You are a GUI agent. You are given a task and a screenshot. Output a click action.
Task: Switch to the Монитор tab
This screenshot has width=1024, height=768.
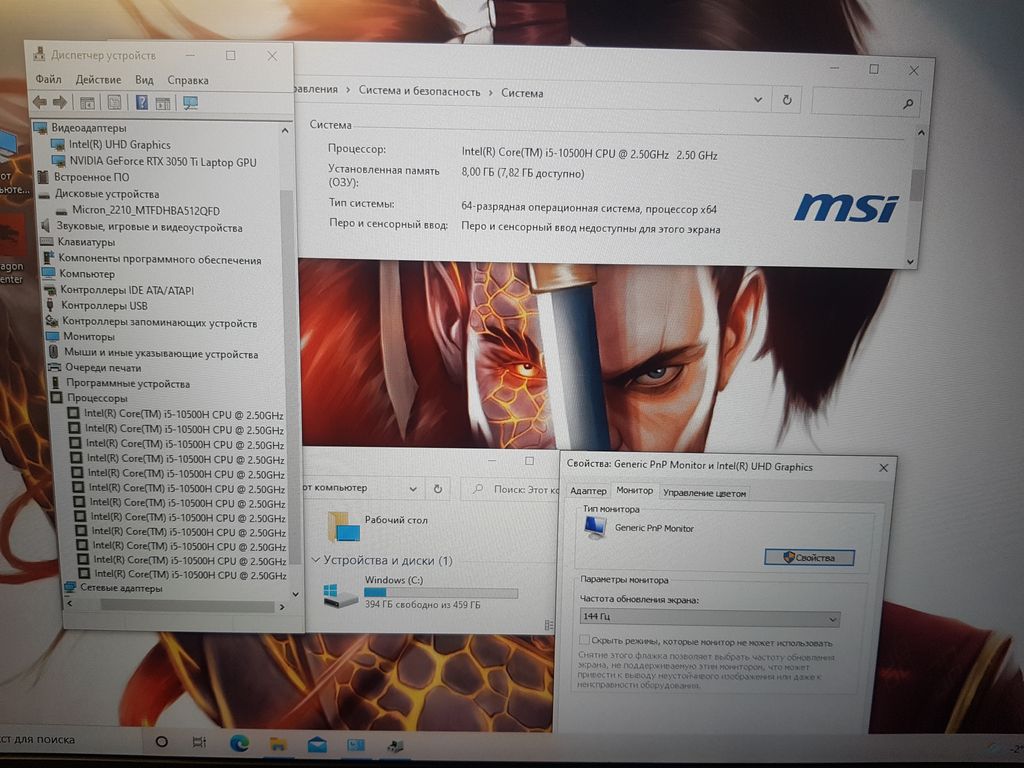[x=635, y=490]
